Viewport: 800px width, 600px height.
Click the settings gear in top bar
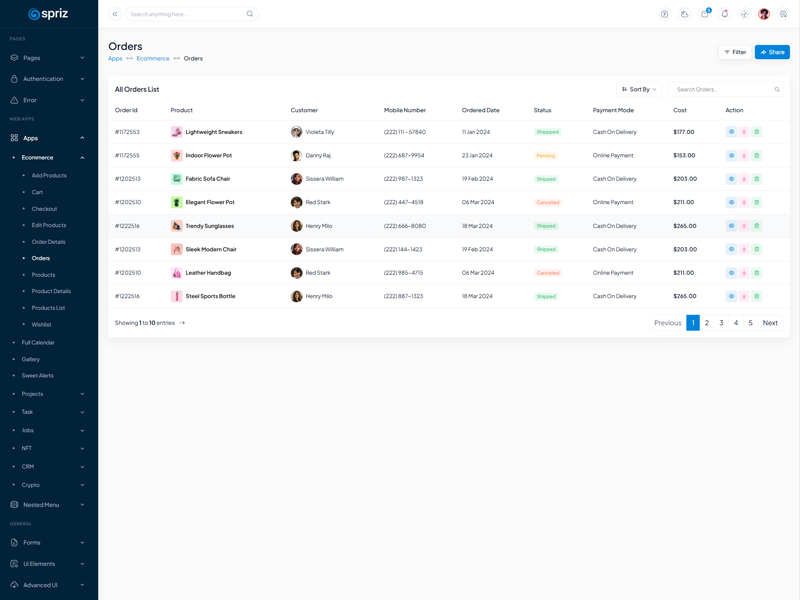coord(783,14)
